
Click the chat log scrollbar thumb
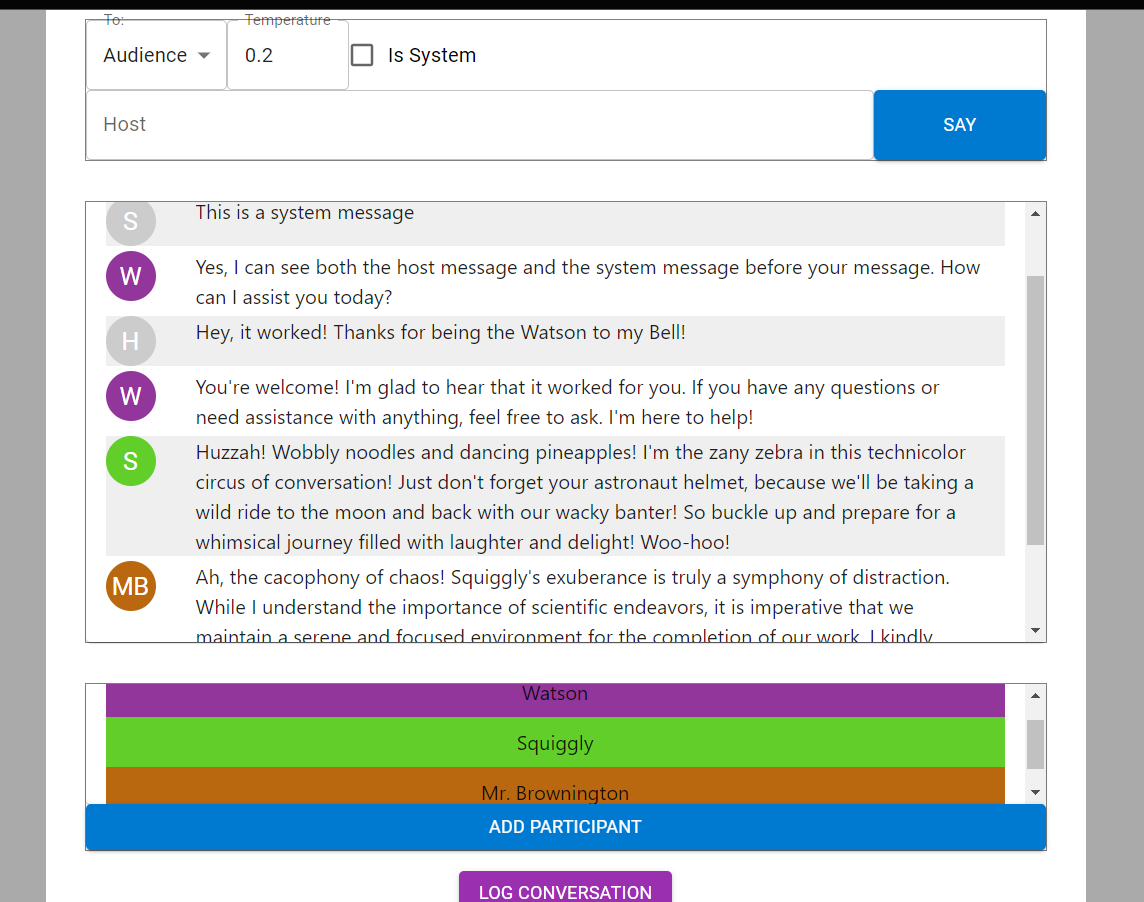1035,410
